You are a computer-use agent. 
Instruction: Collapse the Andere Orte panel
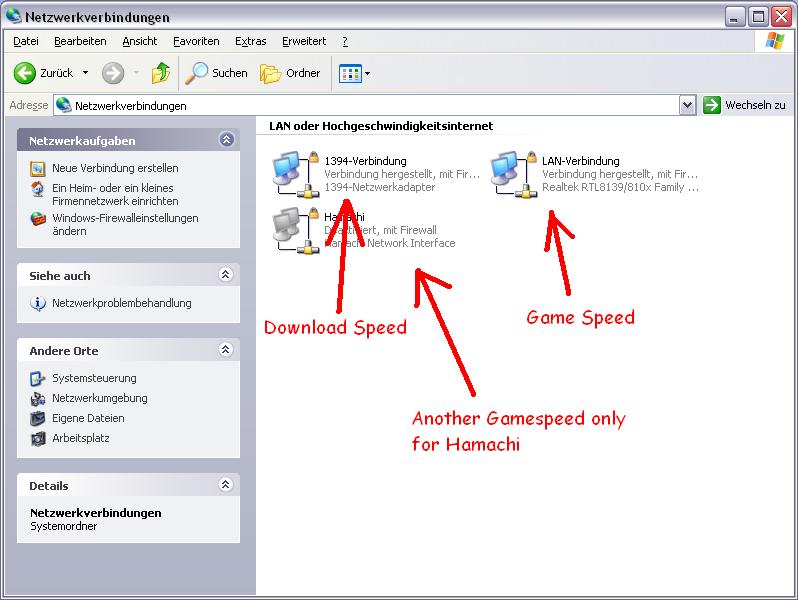(226, 351)
